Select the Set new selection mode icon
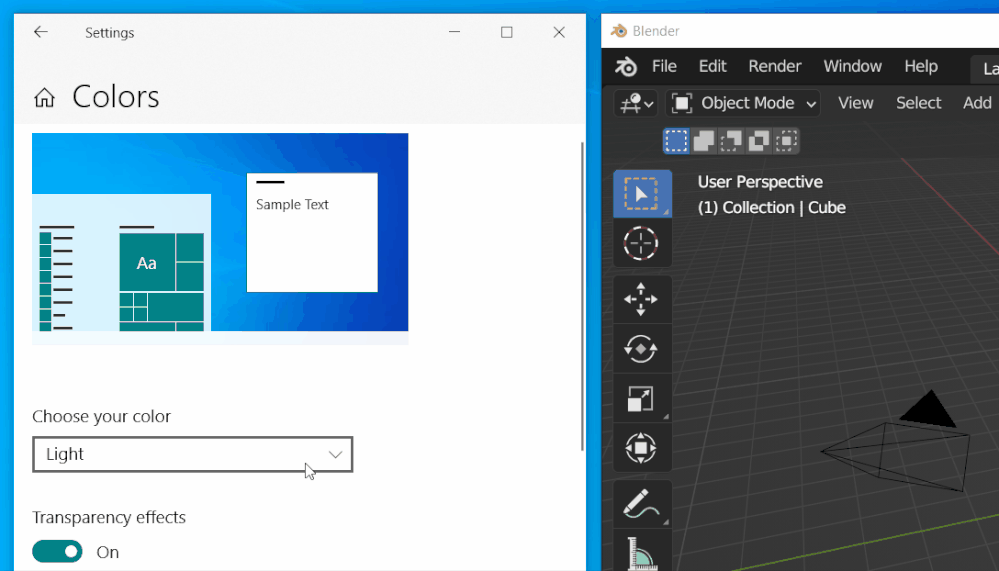999x571 pixels. (676, 141)
